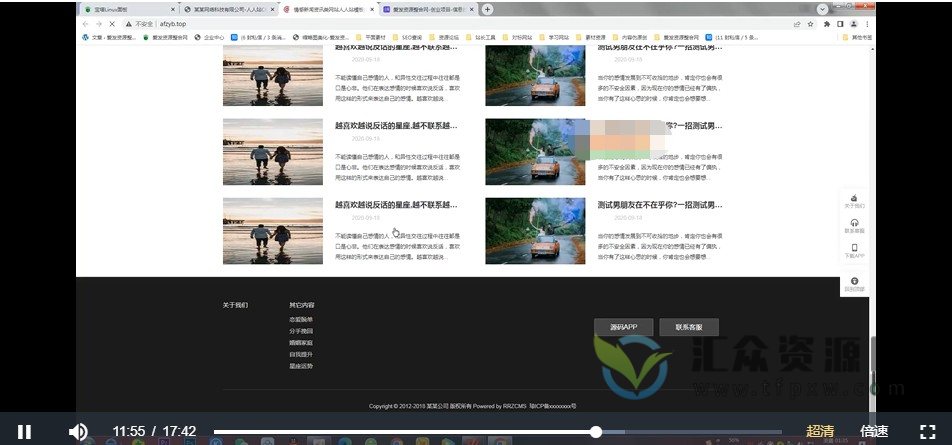Open bottom-row article 测试男朋友在不在乎你
The width and height of the screenshot is (952, 445).
[x=660, y=205]
